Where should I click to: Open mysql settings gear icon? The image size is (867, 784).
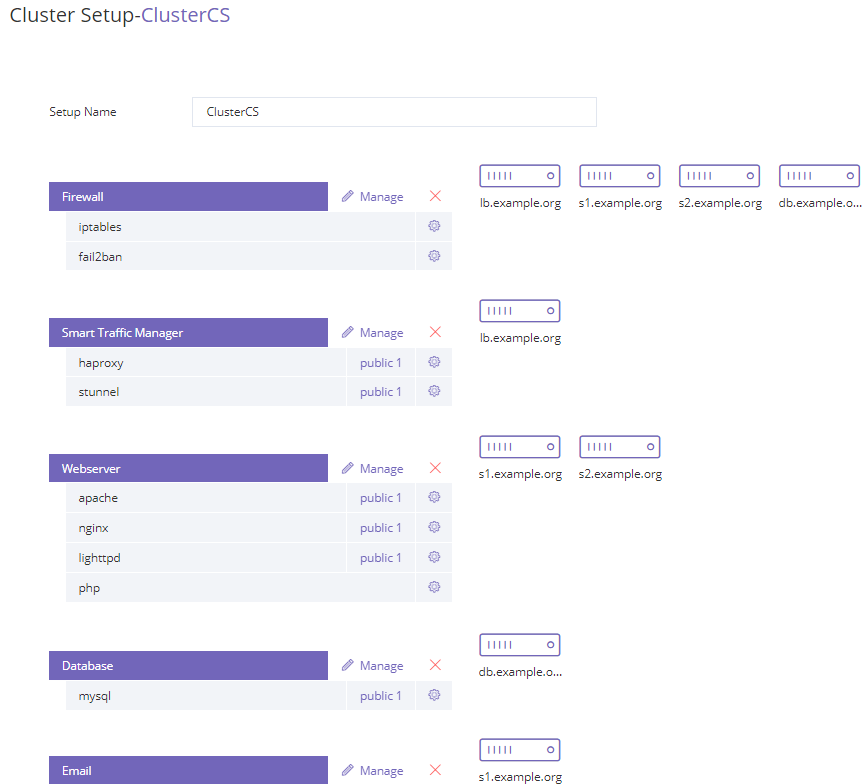tap(434, 695)
